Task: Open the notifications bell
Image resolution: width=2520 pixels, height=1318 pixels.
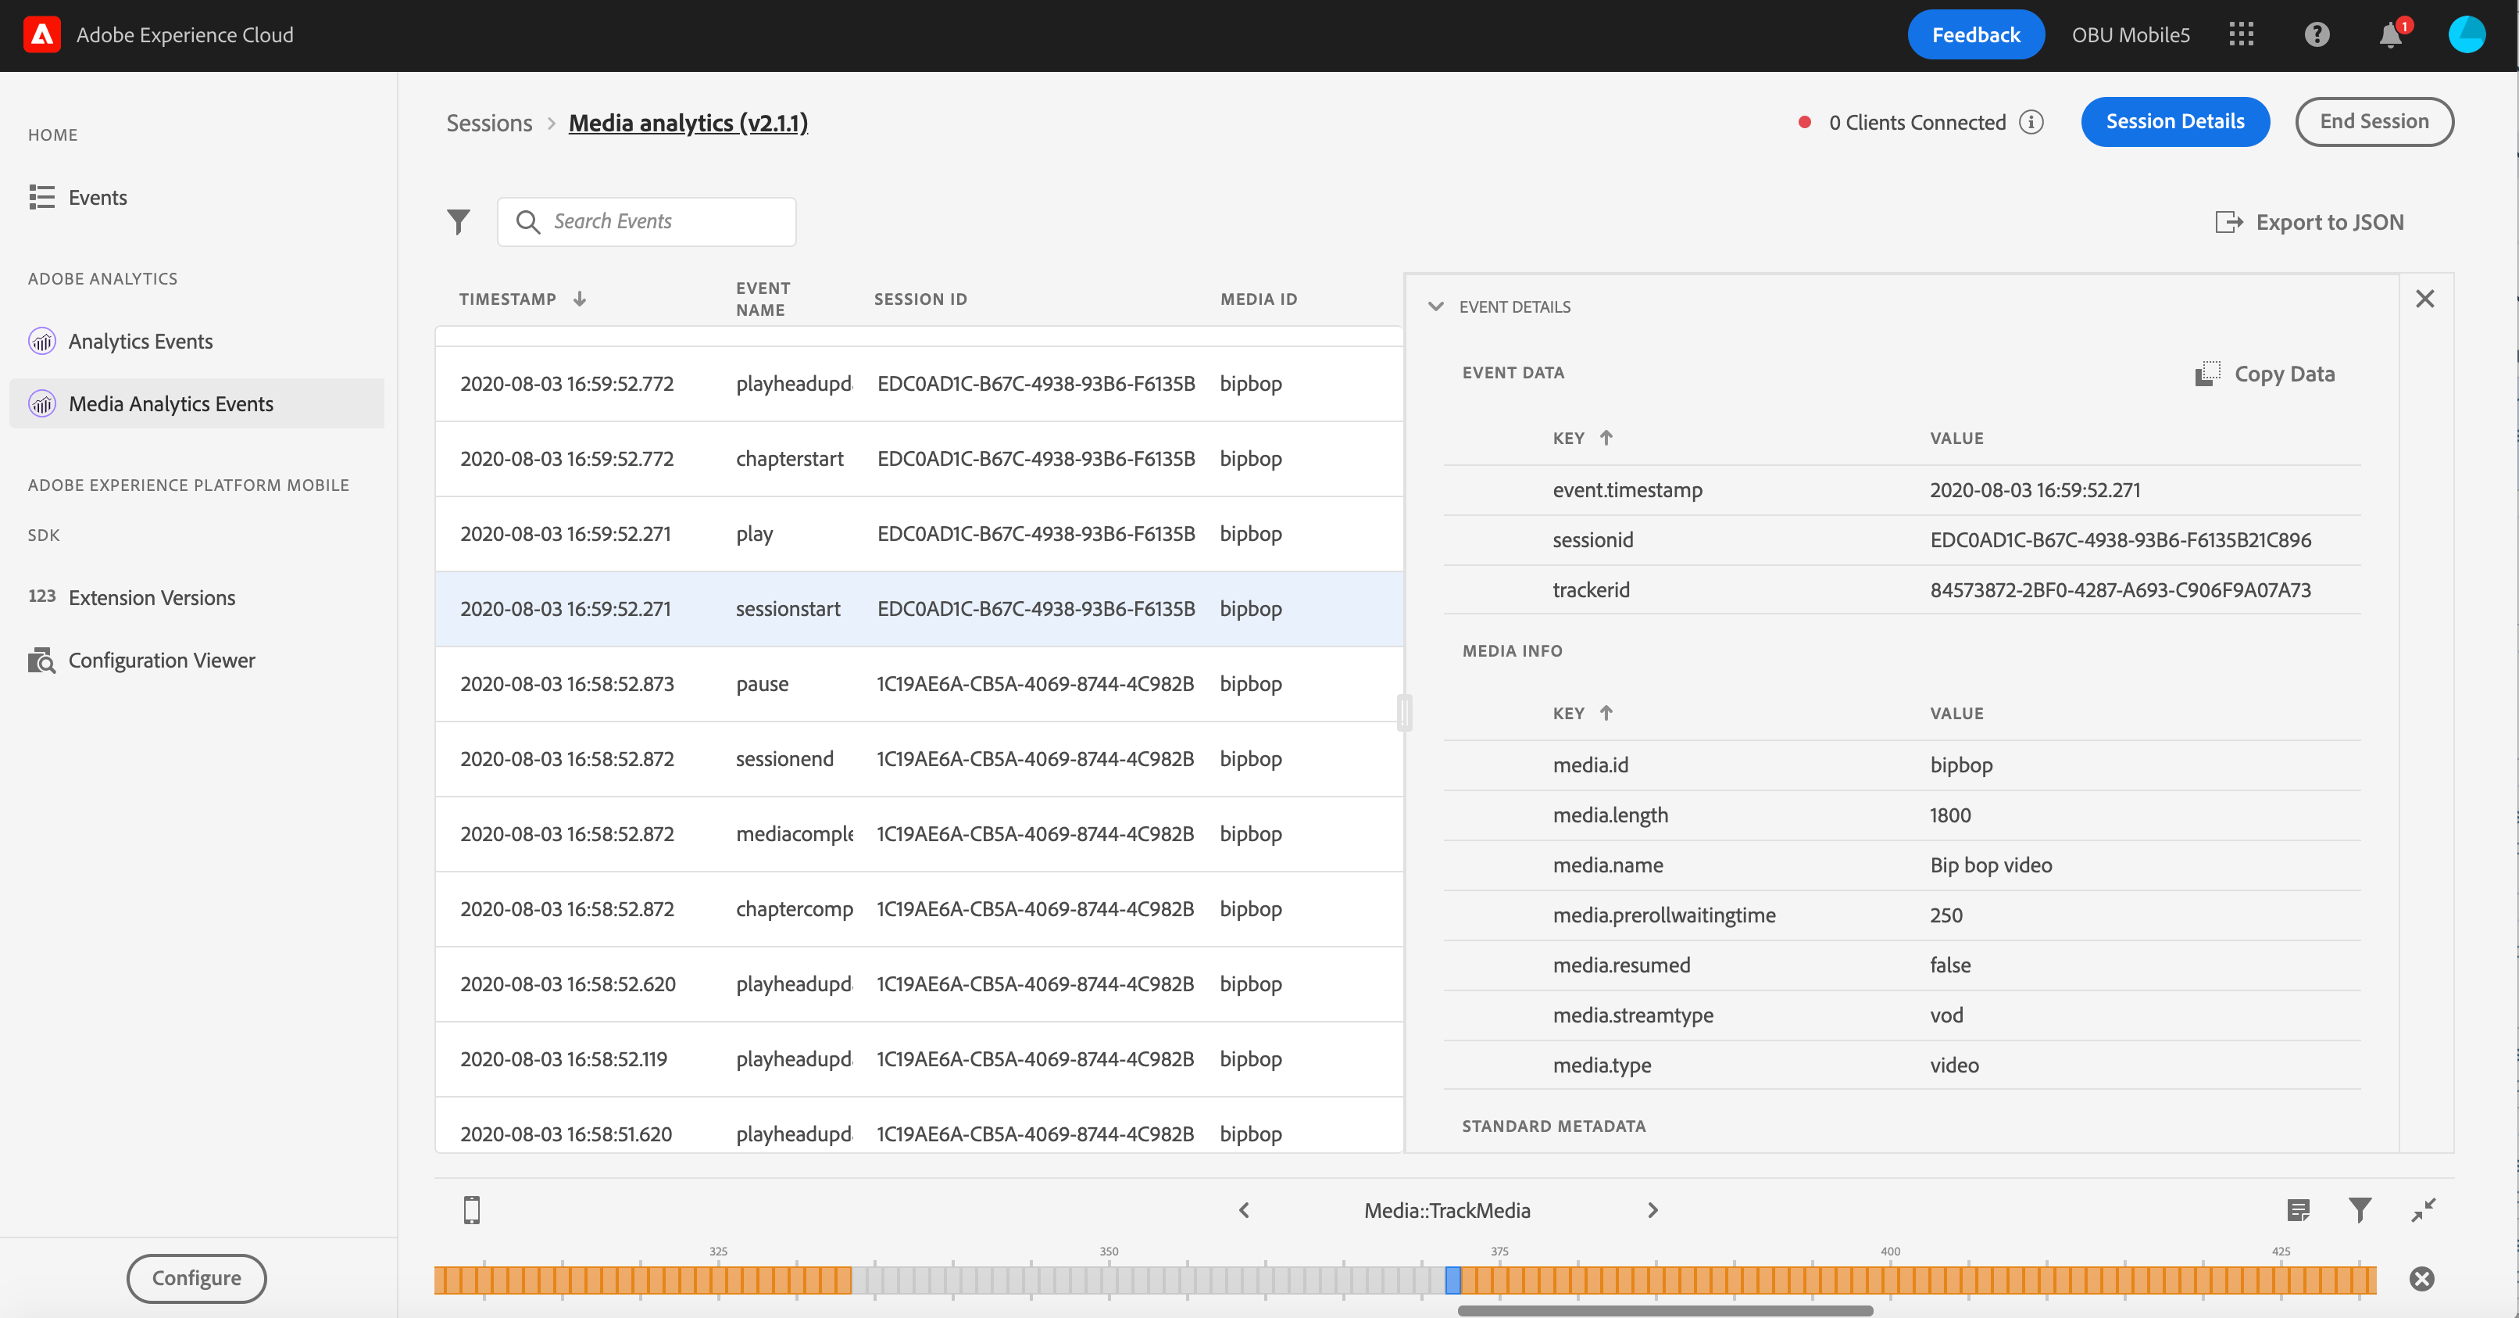Action: pos(2391,35)
